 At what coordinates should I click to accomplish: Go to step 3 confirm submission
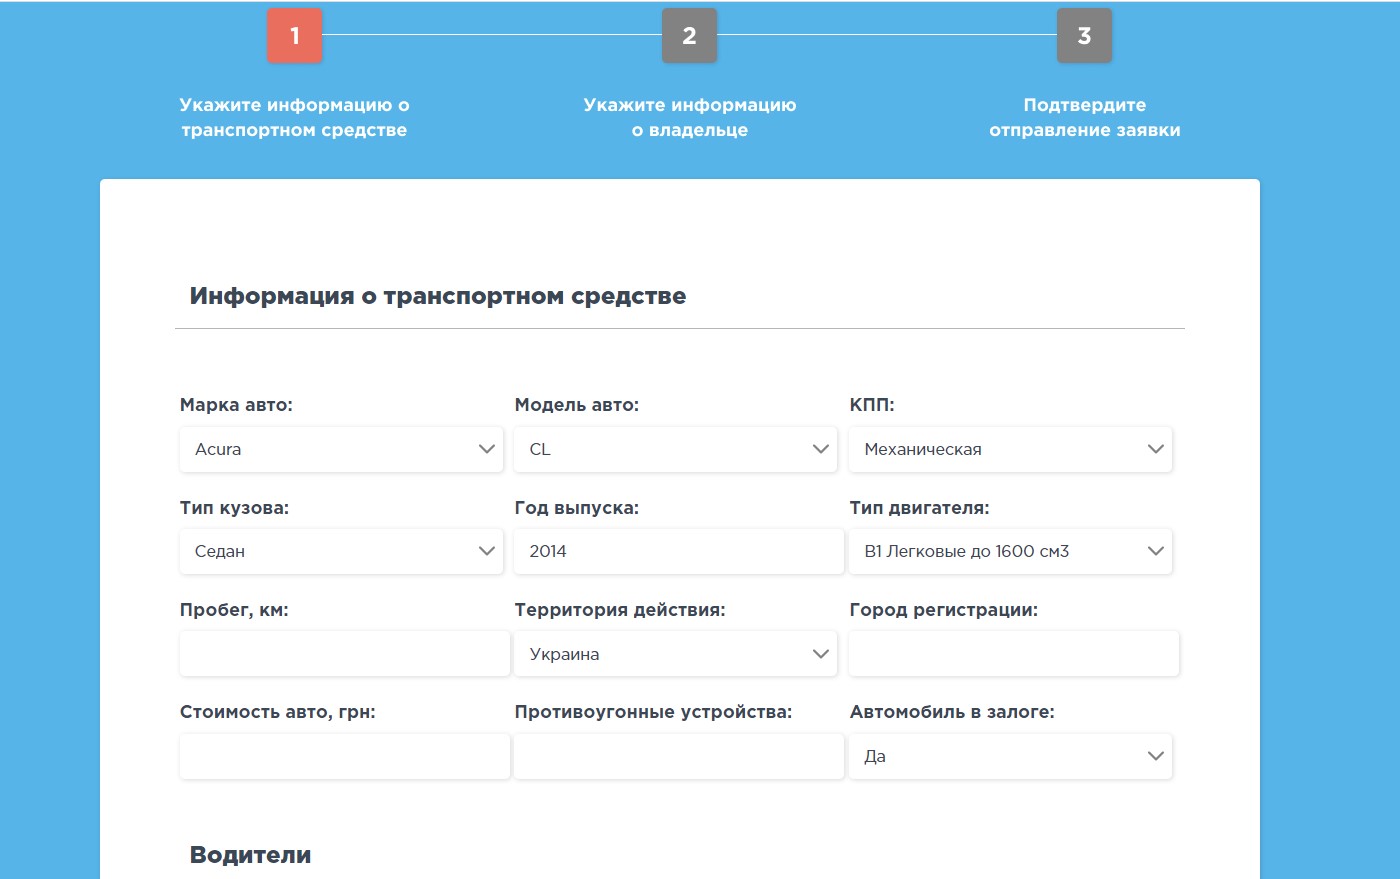[1084, 36]
